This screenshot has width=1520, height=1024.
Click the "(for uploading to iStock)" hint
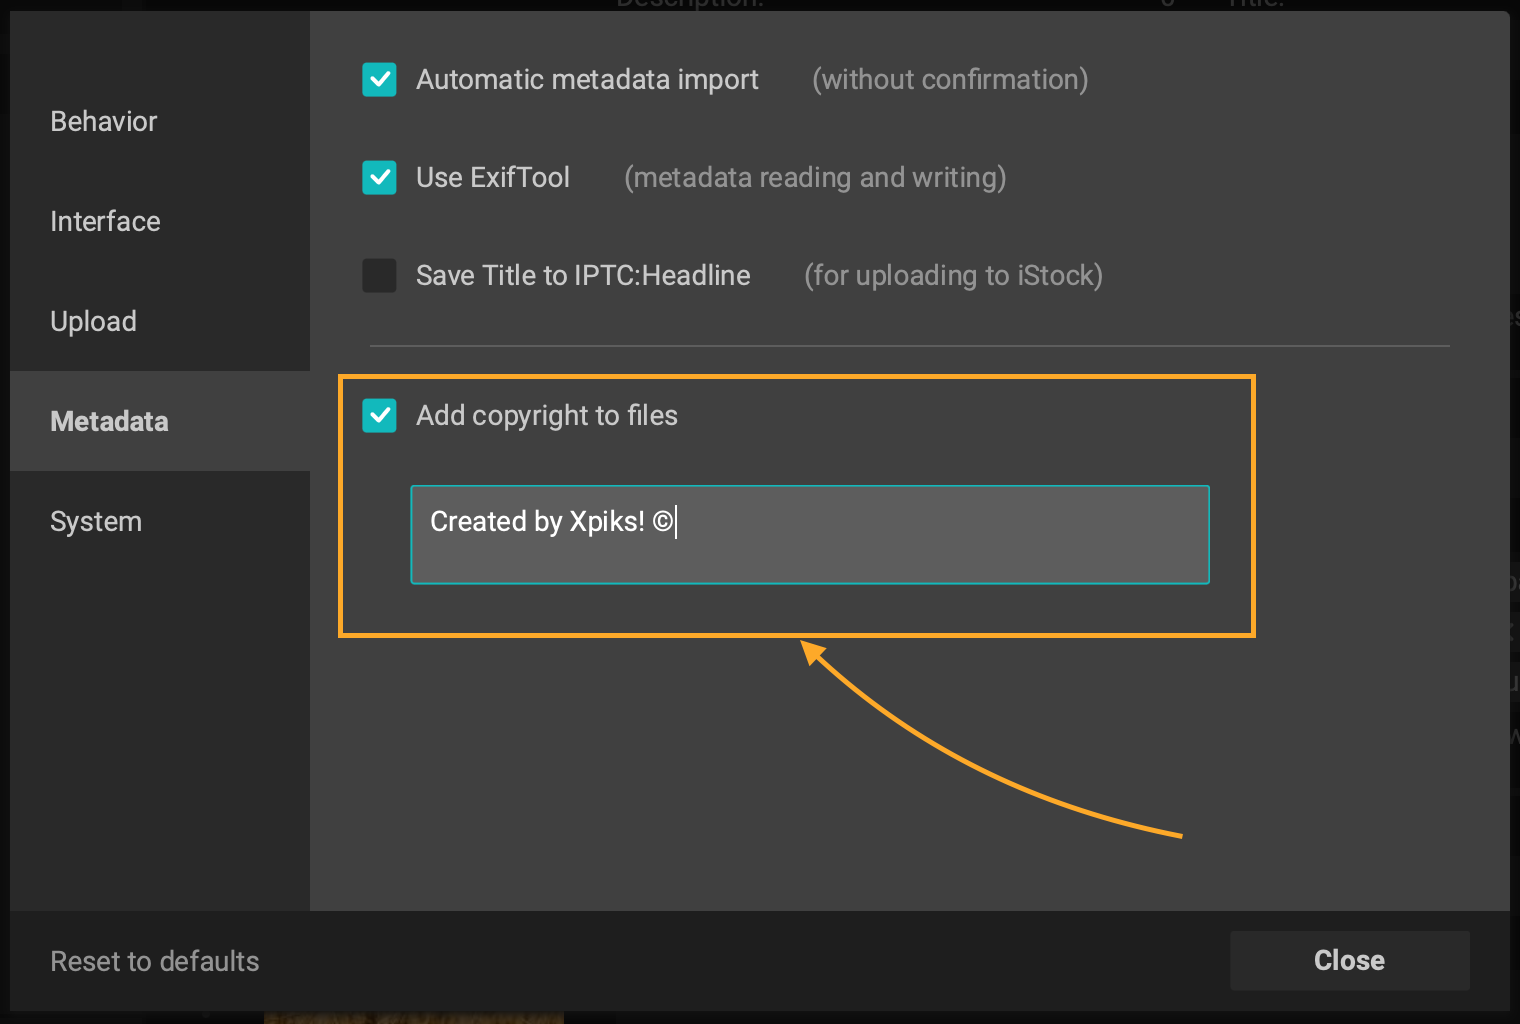pos(952,276)
